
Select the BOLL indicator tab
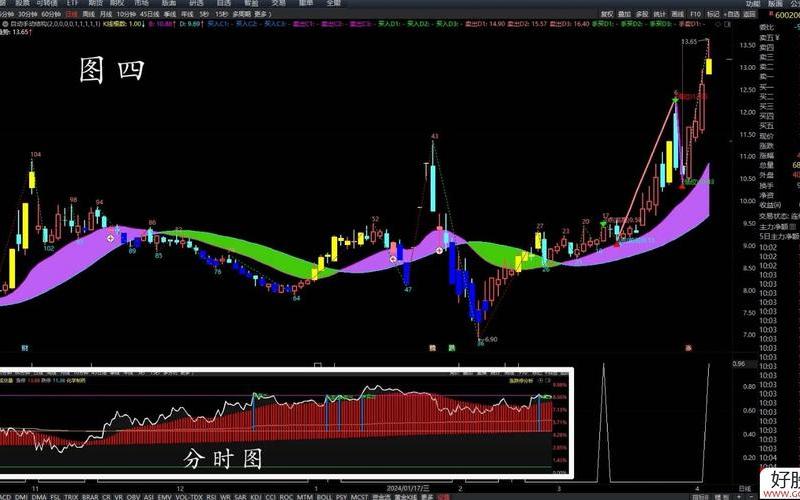(x=323, y=496)
